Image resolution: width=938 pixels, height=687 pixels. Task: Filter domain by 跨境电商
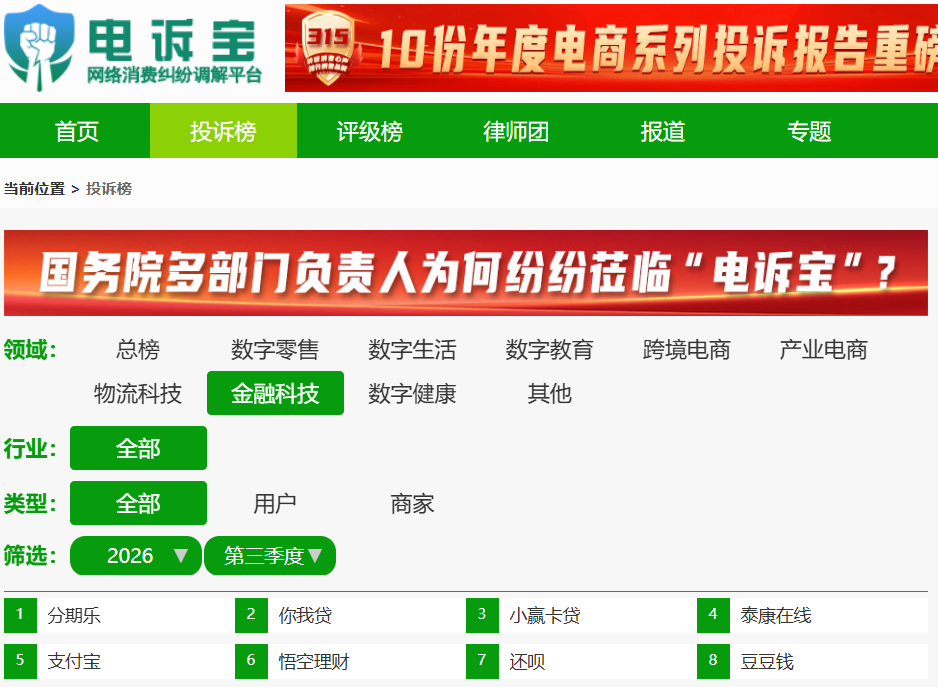pyautogui.click(x=686, y=349)
